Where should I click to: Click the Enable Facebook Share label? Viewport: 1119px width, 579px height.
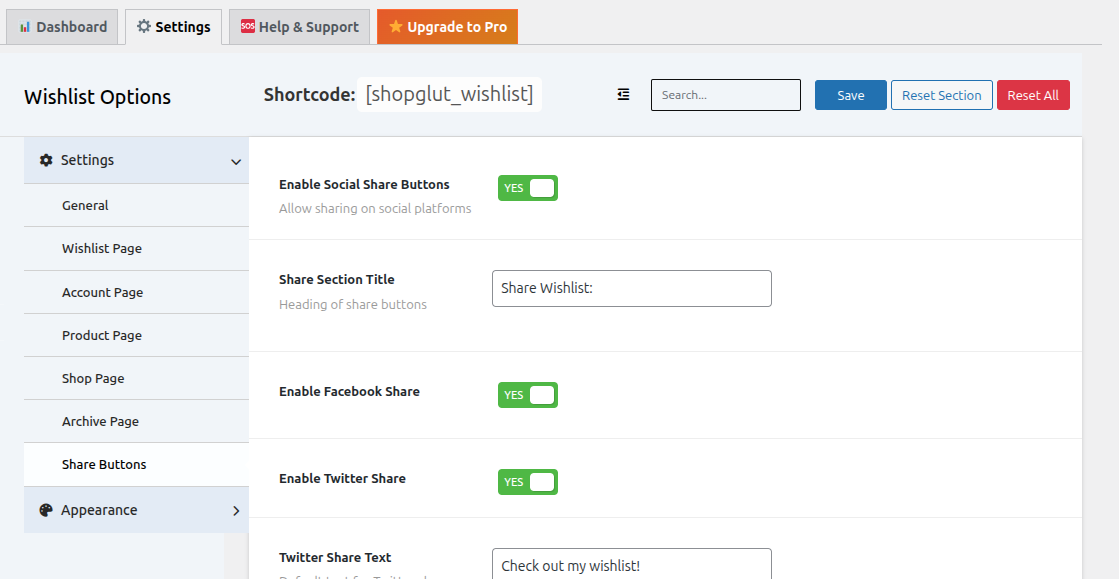(x=349, y=391)
